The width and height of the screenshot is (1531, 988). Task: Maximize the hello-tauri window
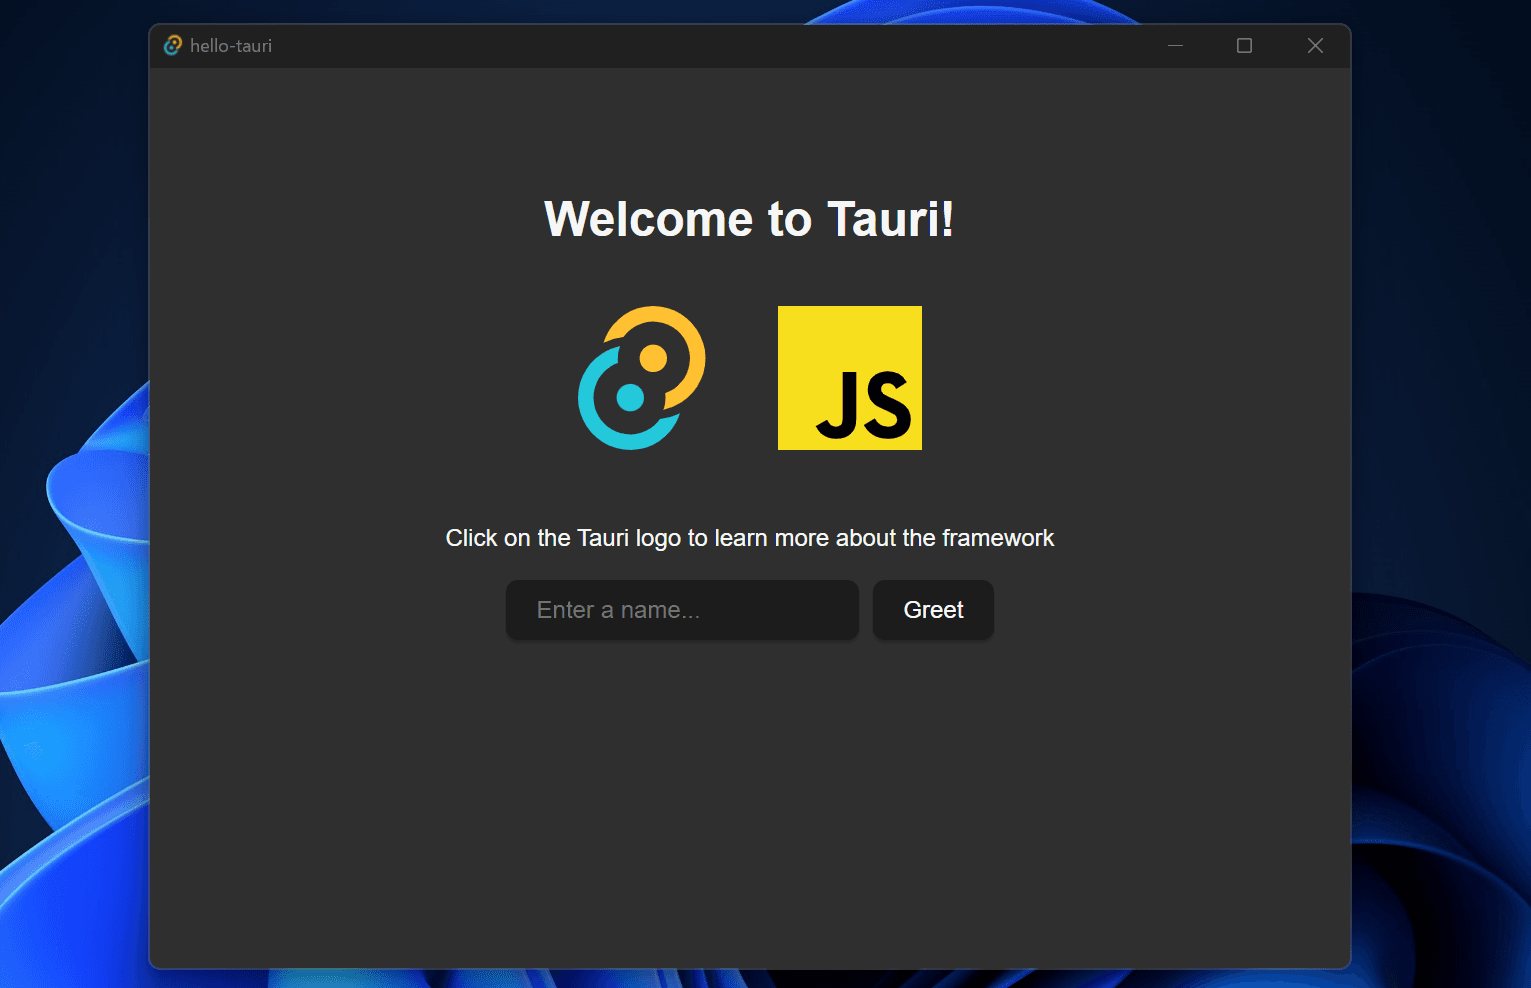[x=1243, y=45]
